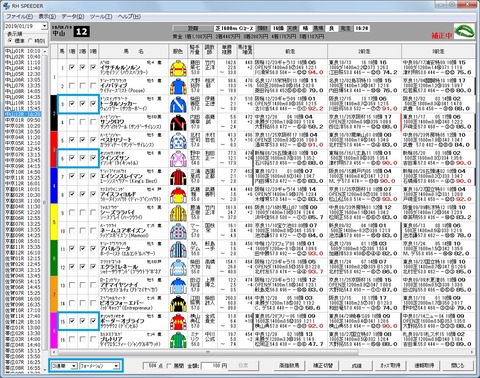Click the 馬名 column header
The height and width of the screenshot is (378, 480).
pyautogui.click(x=133, y=51)
